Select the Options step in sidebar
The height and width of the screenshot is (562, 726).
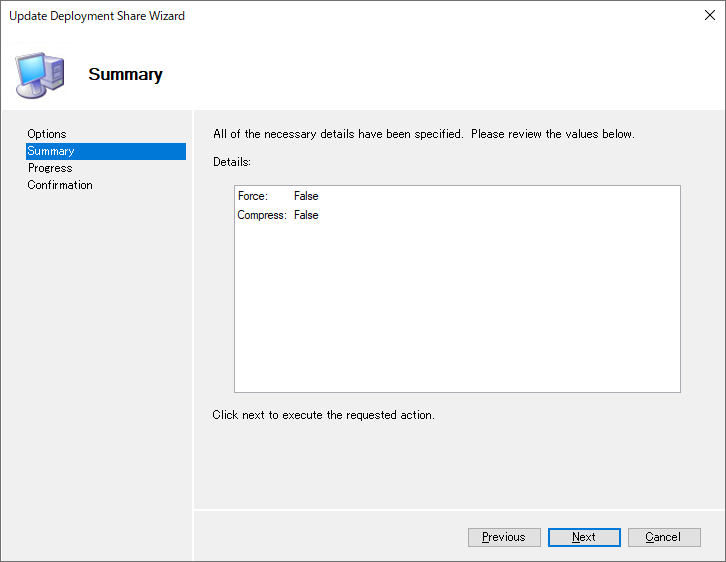tap(47, 134)
